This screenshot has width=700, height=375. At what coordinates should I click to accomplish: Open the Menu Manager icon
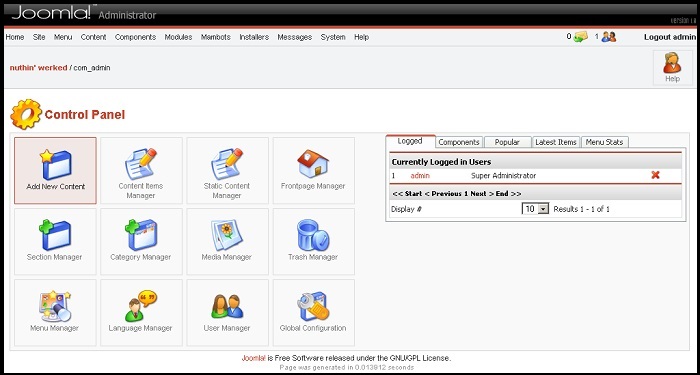[x=55, y=312]
